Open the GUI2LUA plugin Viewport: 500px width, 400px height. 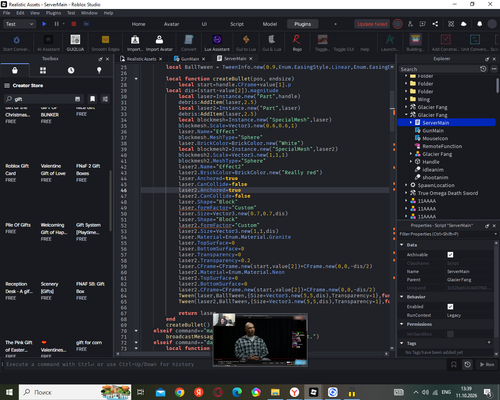(75, 43)
